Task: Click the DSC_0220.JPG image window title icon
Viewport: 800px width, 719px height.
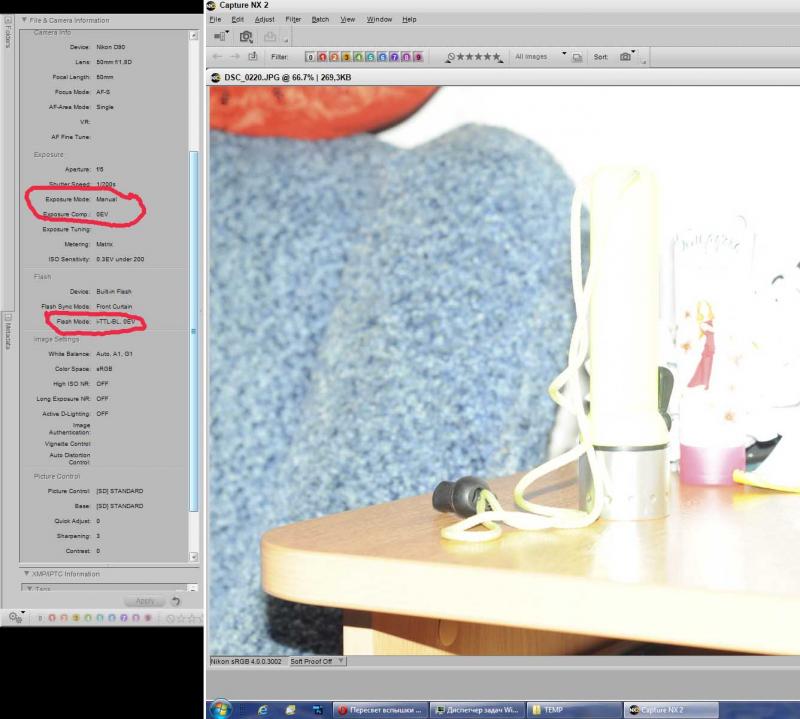Action: point(215,78)
